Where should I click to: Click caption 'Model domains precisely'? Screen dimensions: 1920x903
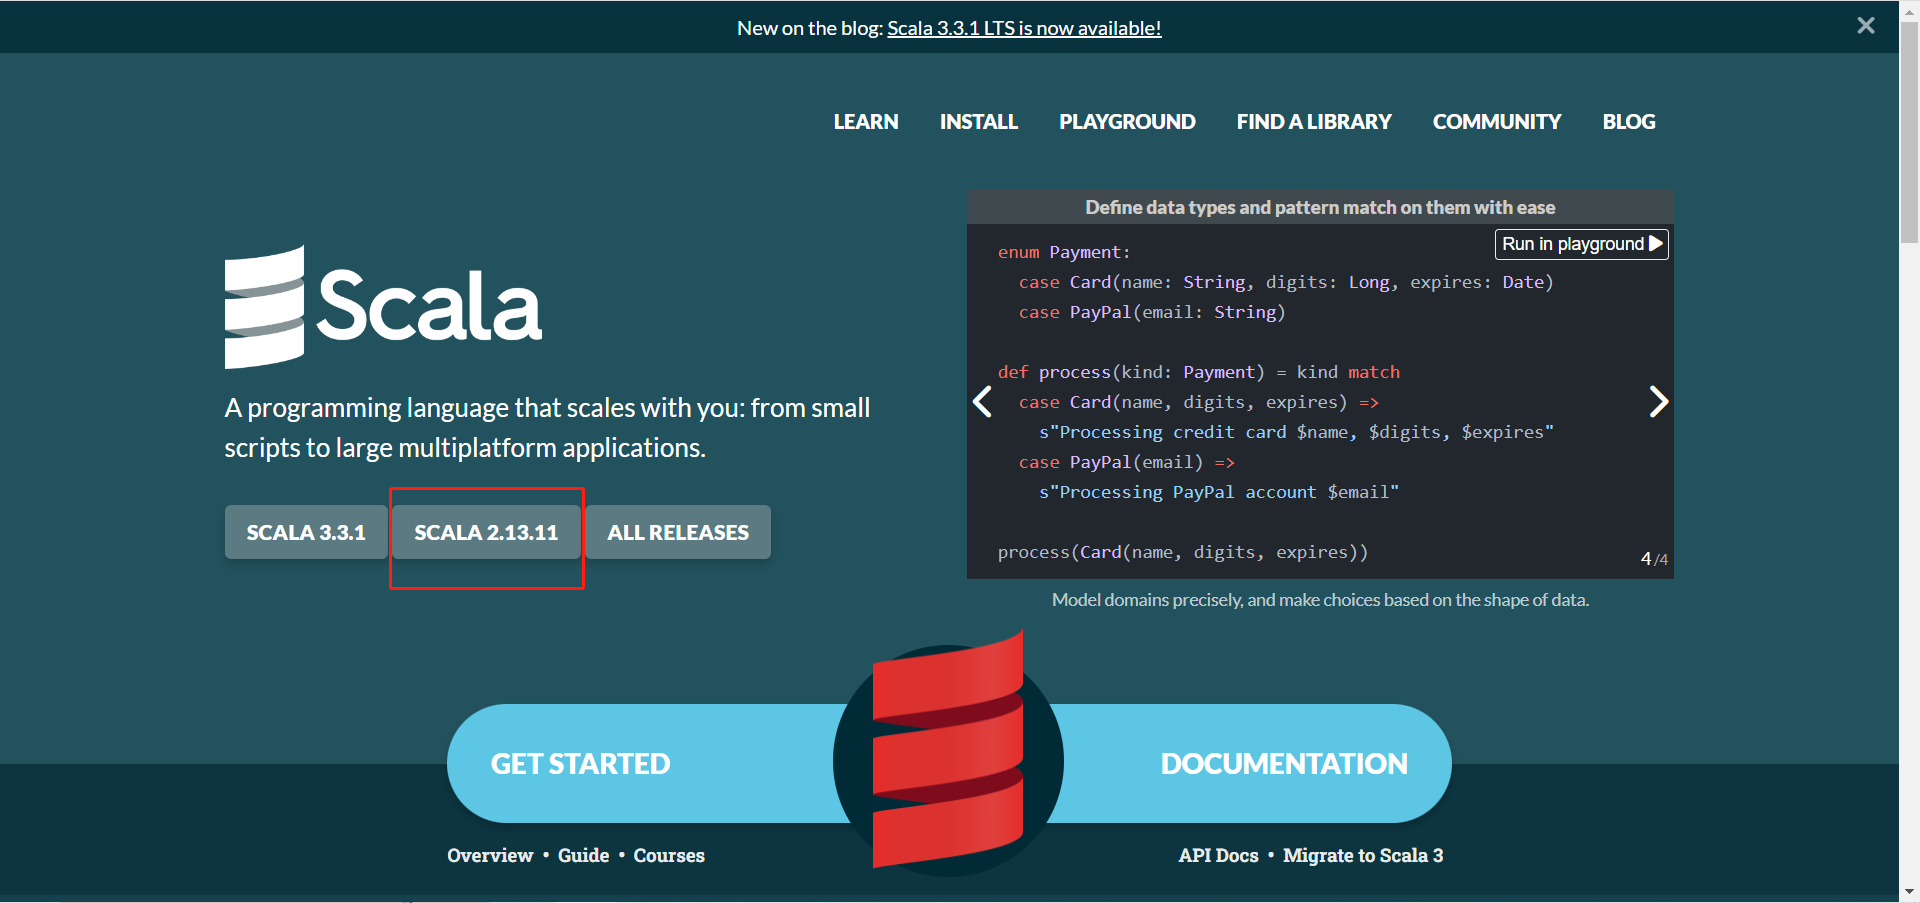(x=1320, y=600)
